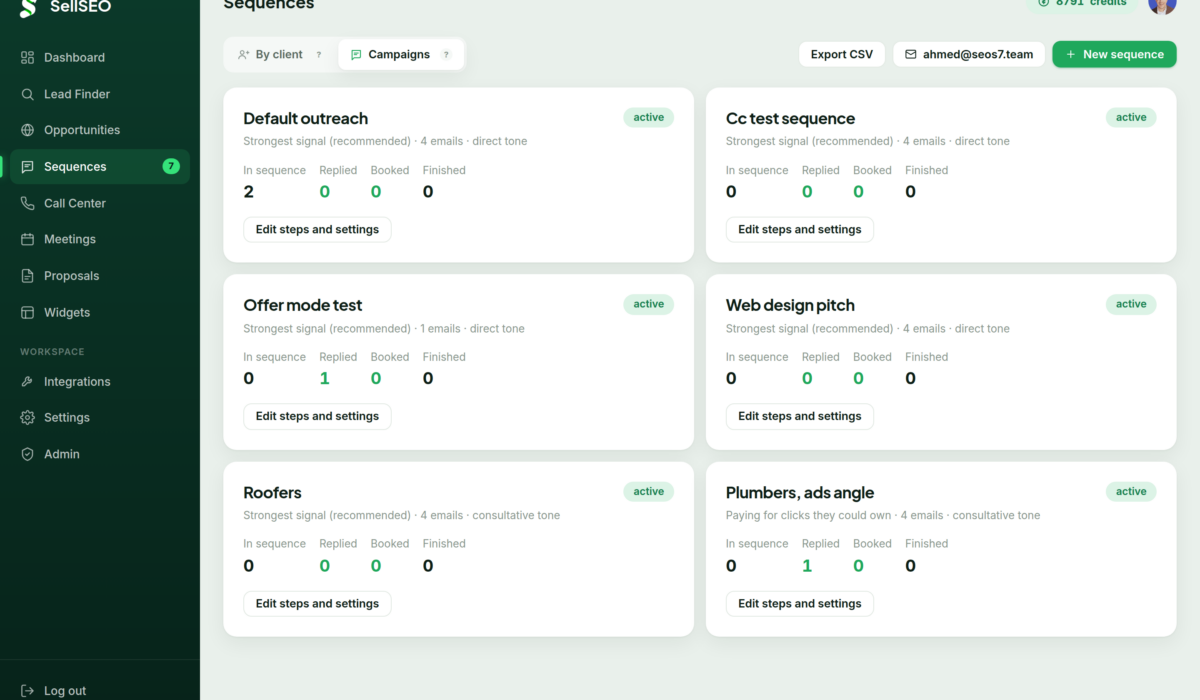The width and height of the screenshot is (1200, 700).
Task: Click the Cc test sequence title
Action: pyautogui.click(x=790, y=119)
